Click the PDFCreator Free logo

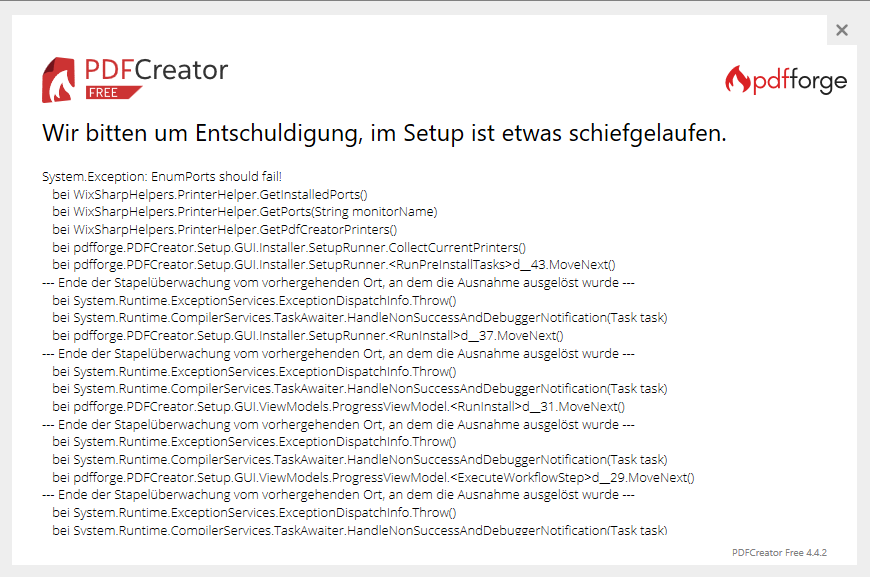pos(135,79)
